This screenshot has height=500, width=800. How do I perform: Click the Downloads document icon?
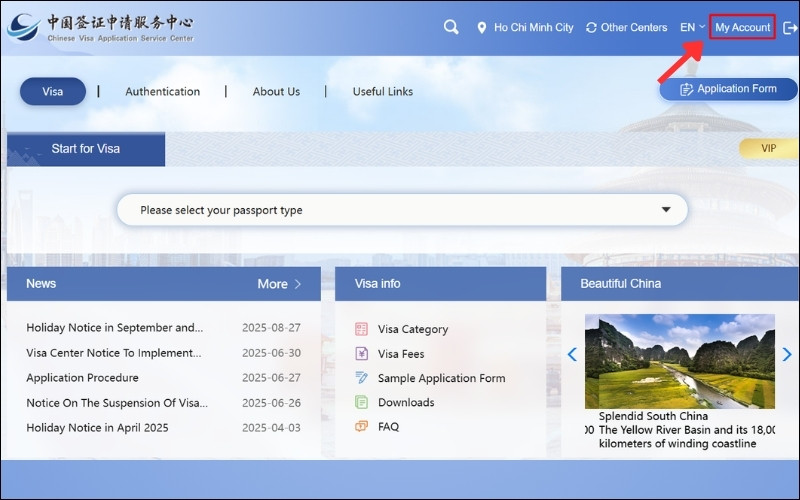361,402
